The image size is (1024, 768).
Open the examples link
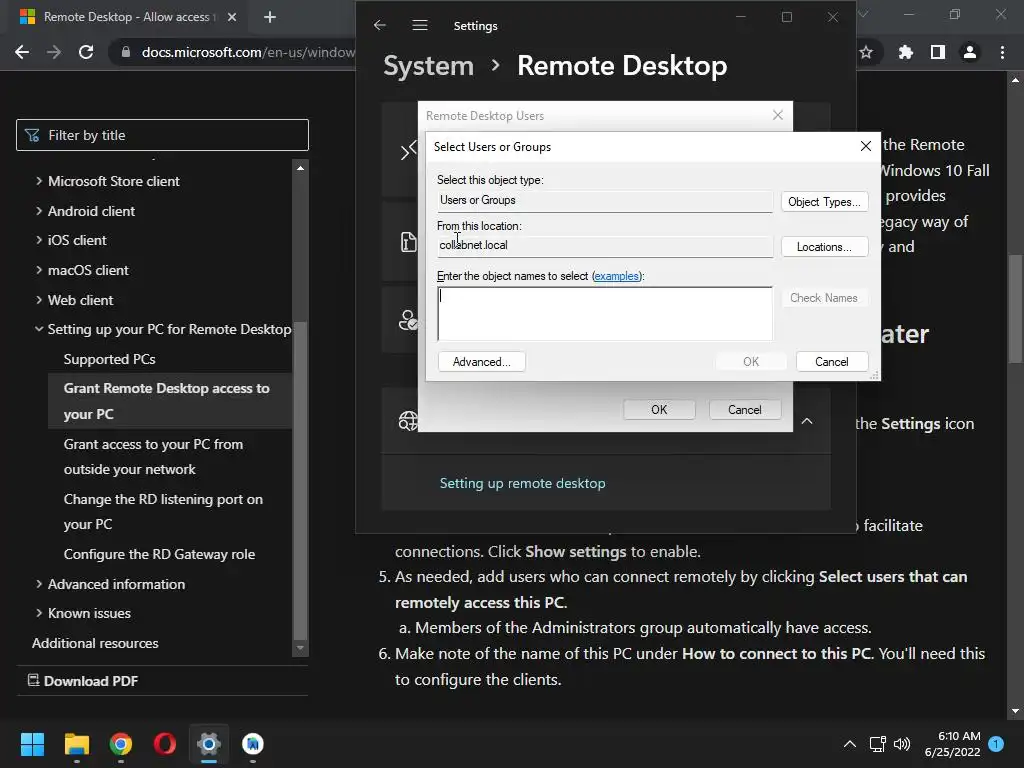coord(616,276)
